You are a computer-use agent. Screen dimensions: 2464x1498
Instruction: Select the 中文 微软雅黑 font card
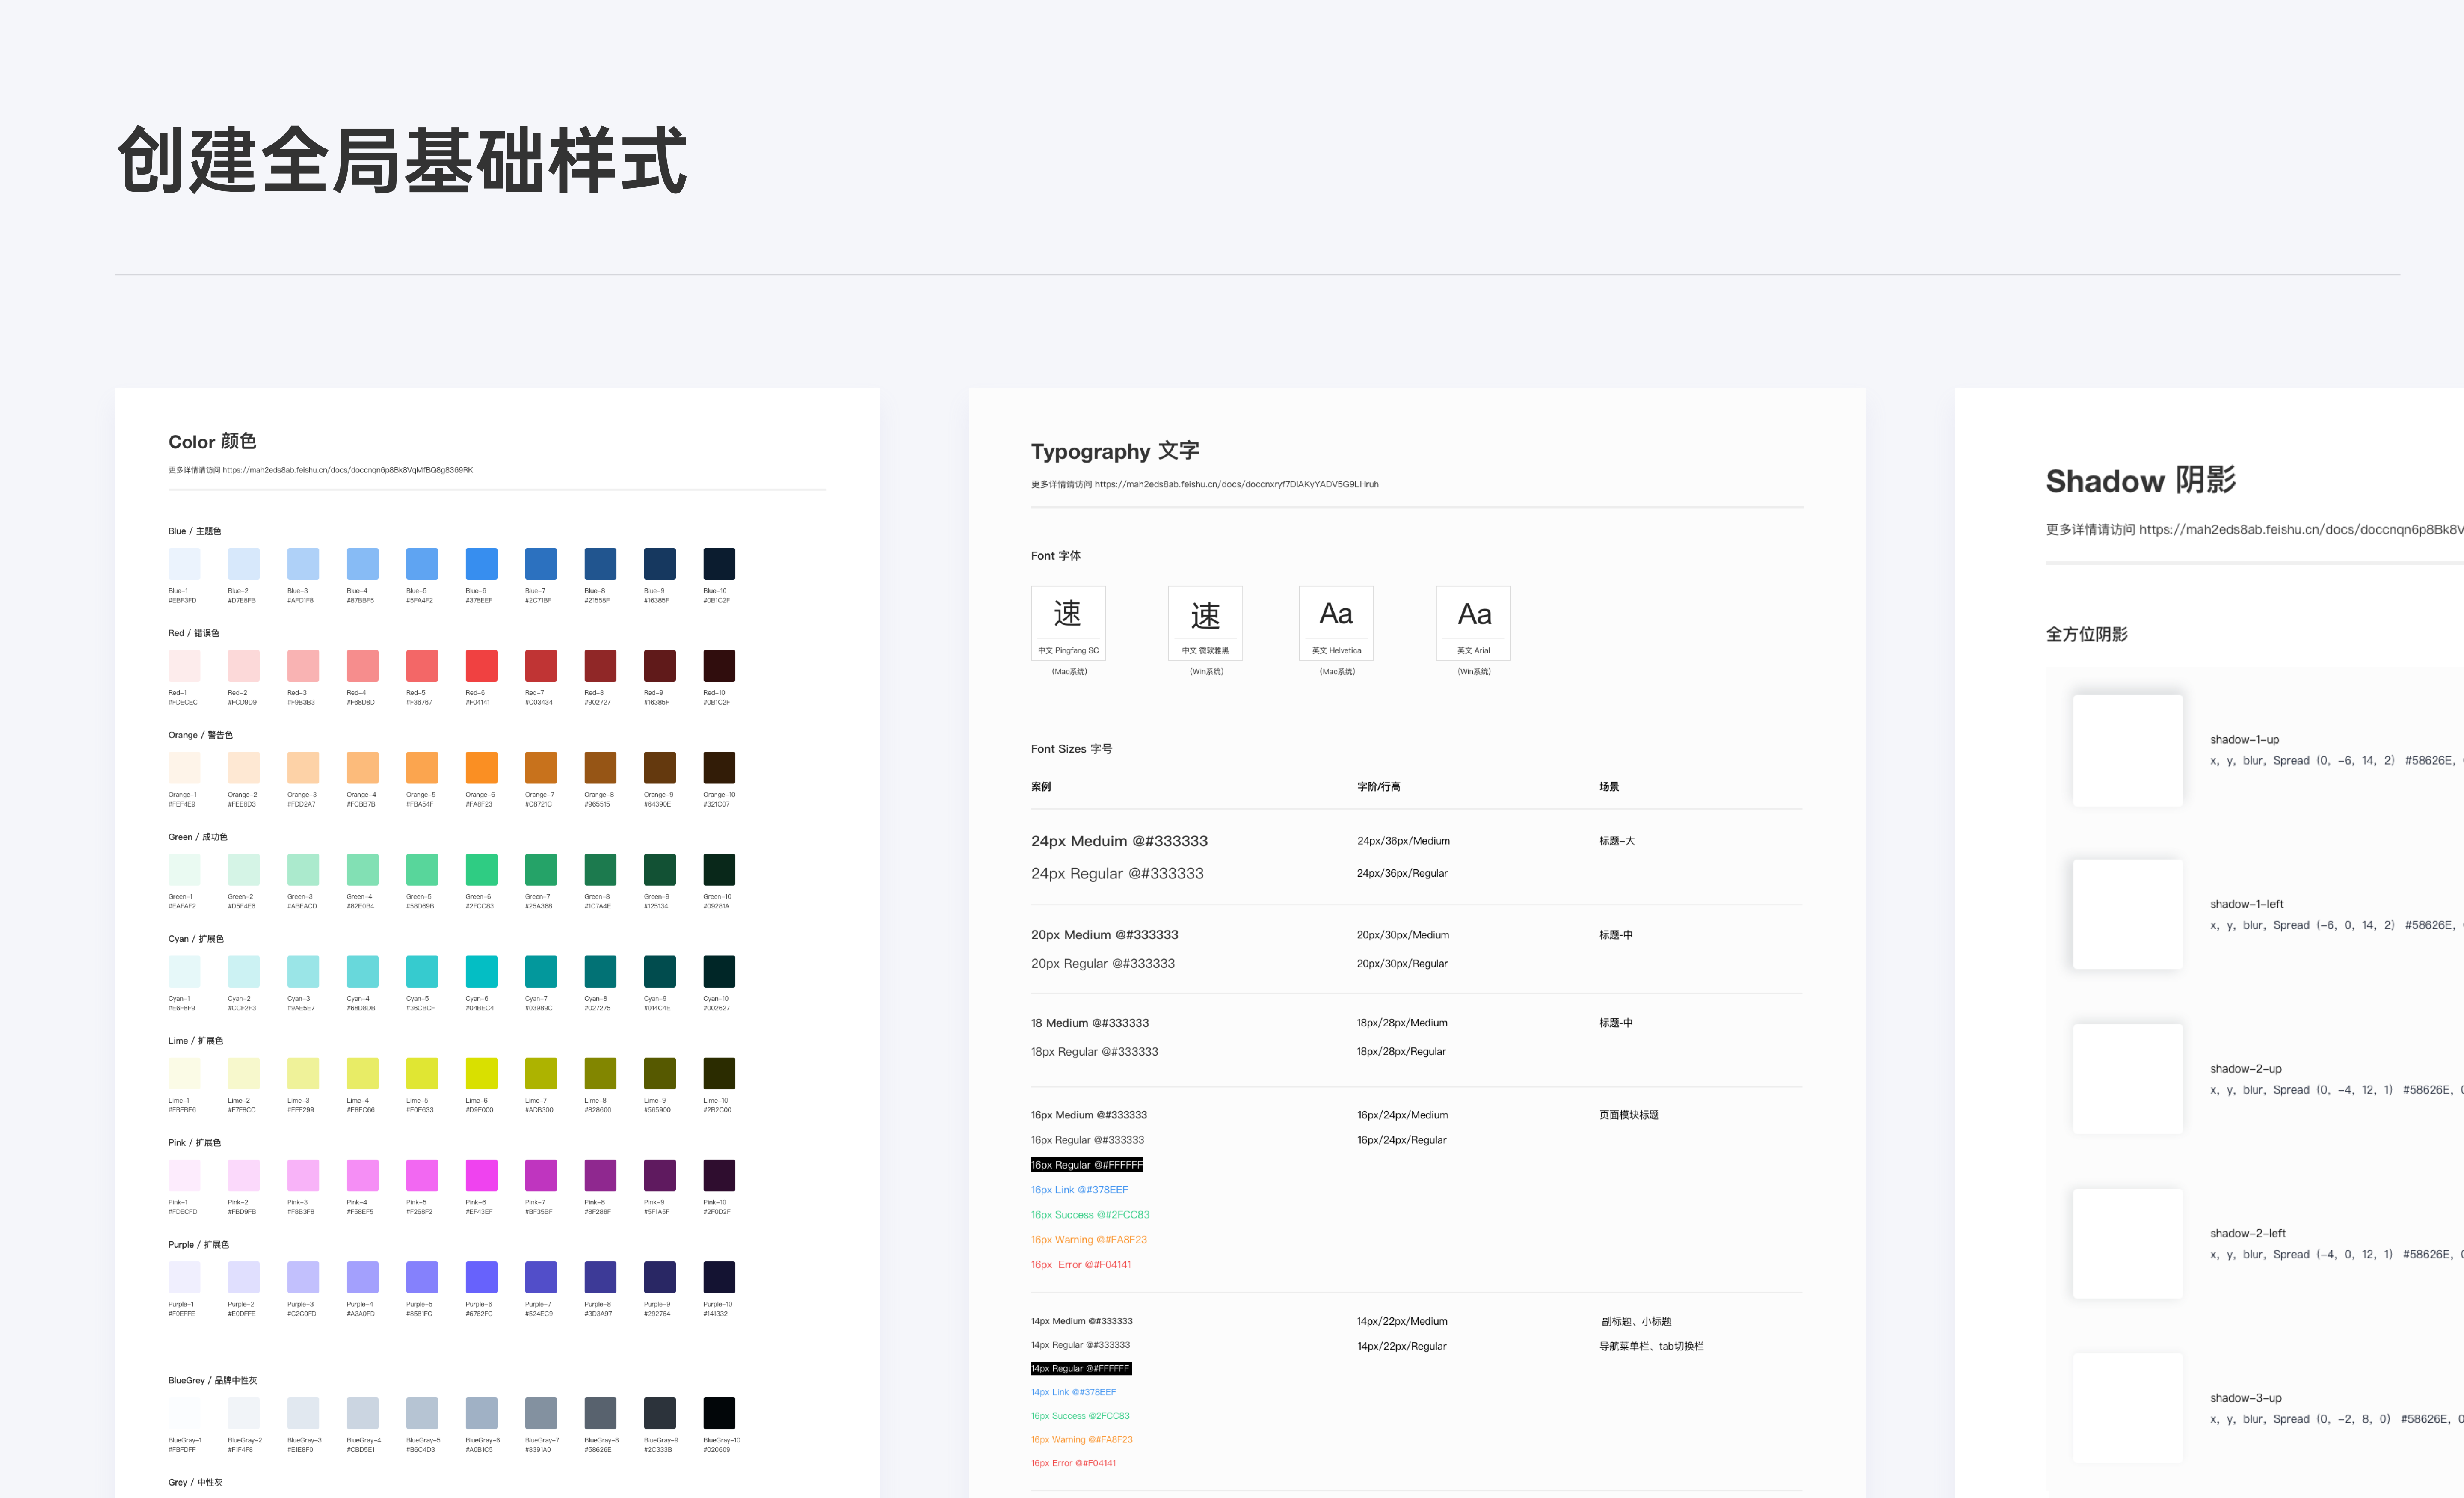point(1205,623)
